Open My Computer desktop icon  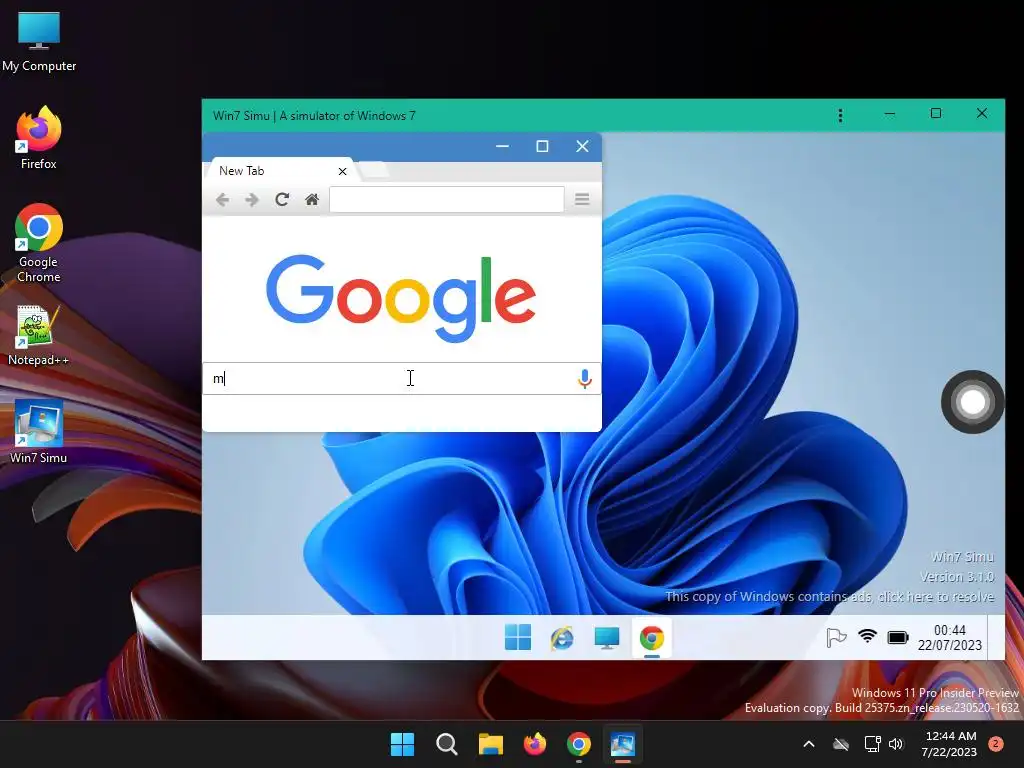coord(39,42)
